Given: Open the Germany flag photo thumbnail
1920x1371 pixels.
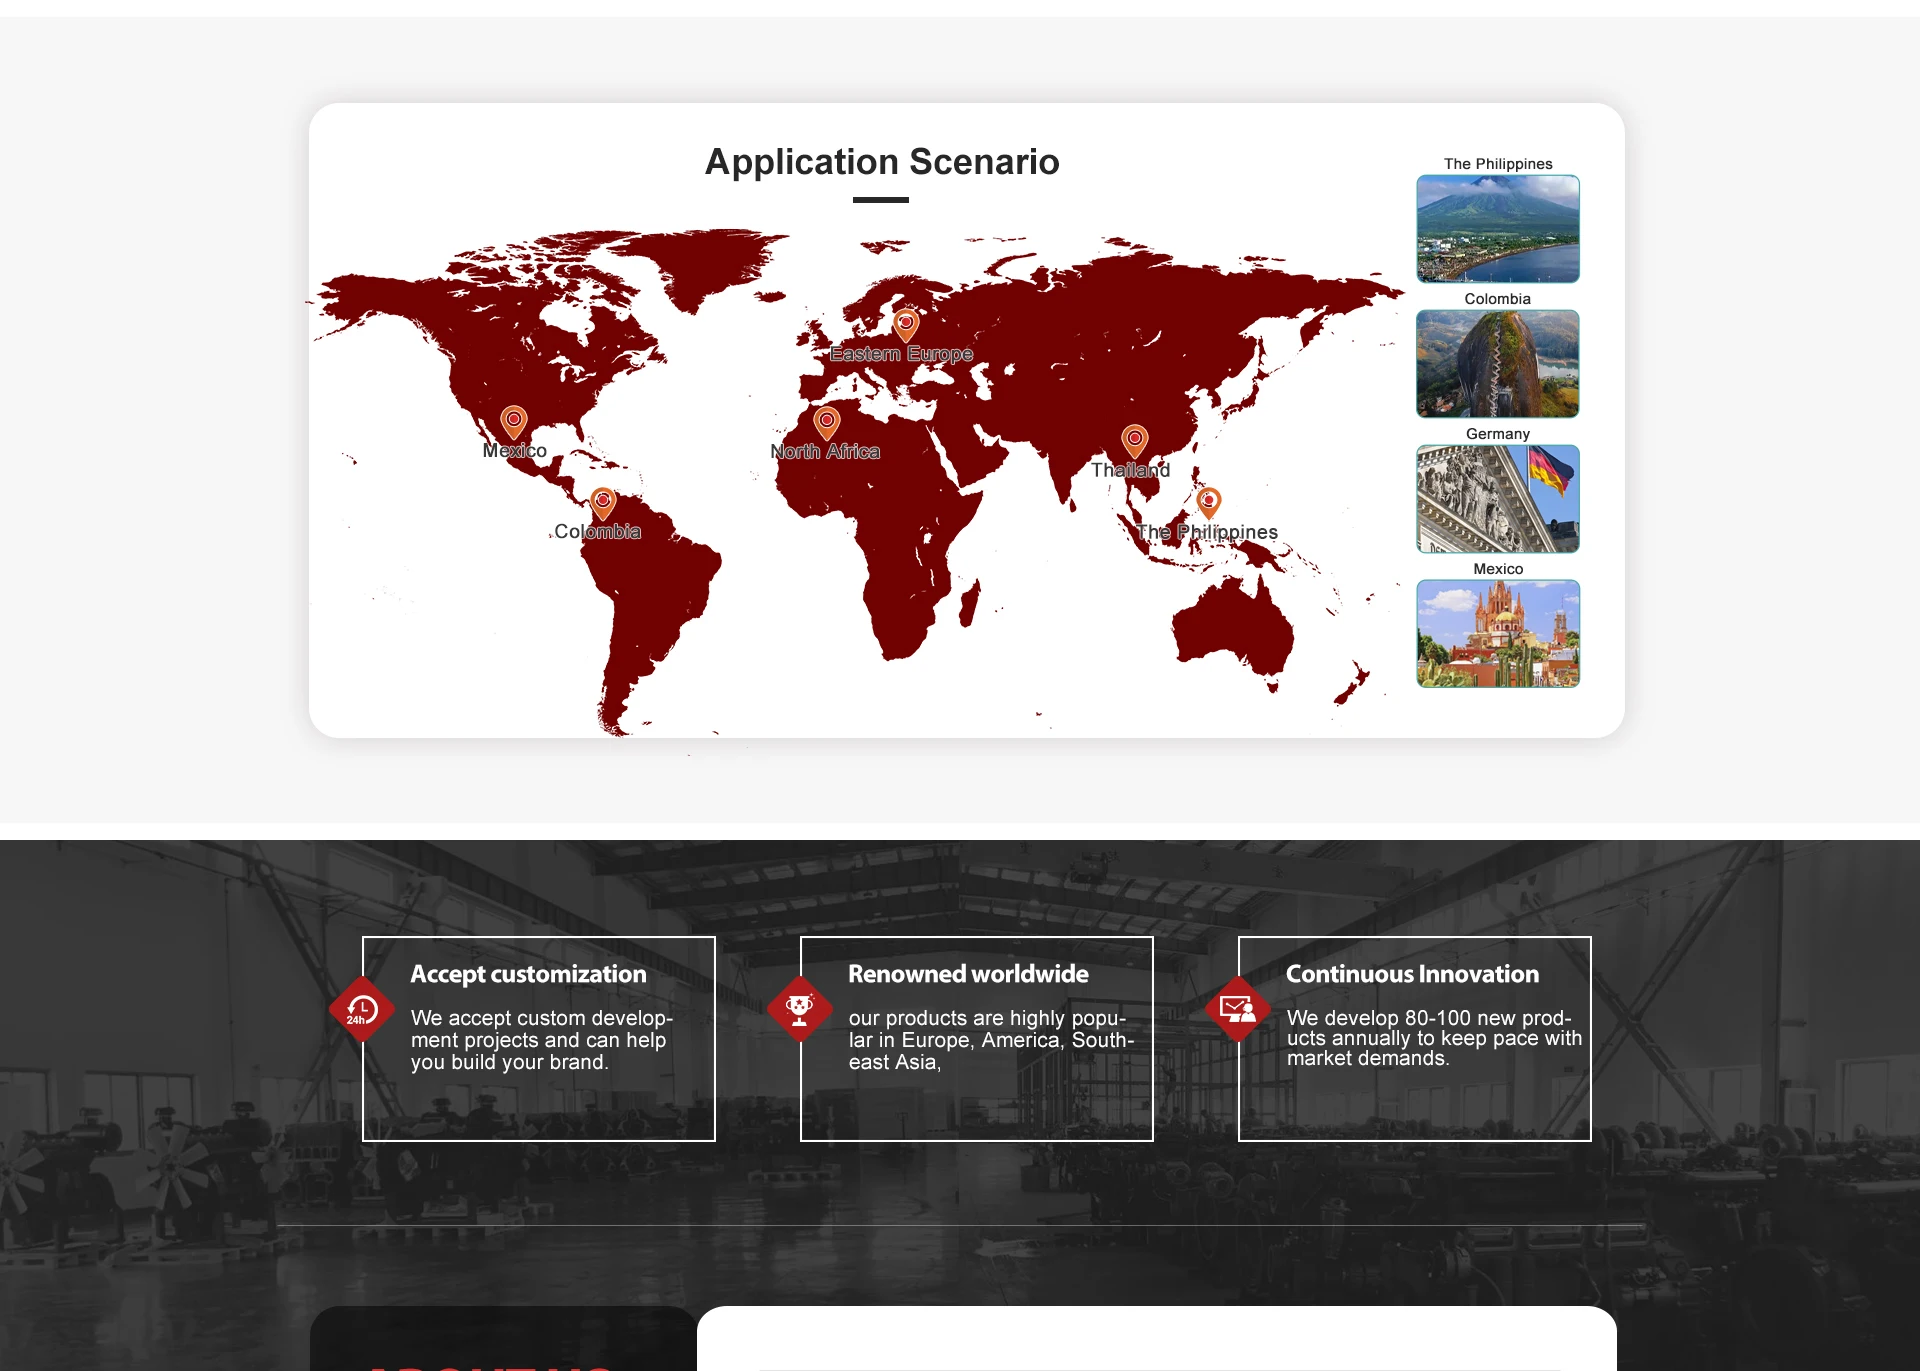Looking at the screenshot, I should (x=1497, y=499).
